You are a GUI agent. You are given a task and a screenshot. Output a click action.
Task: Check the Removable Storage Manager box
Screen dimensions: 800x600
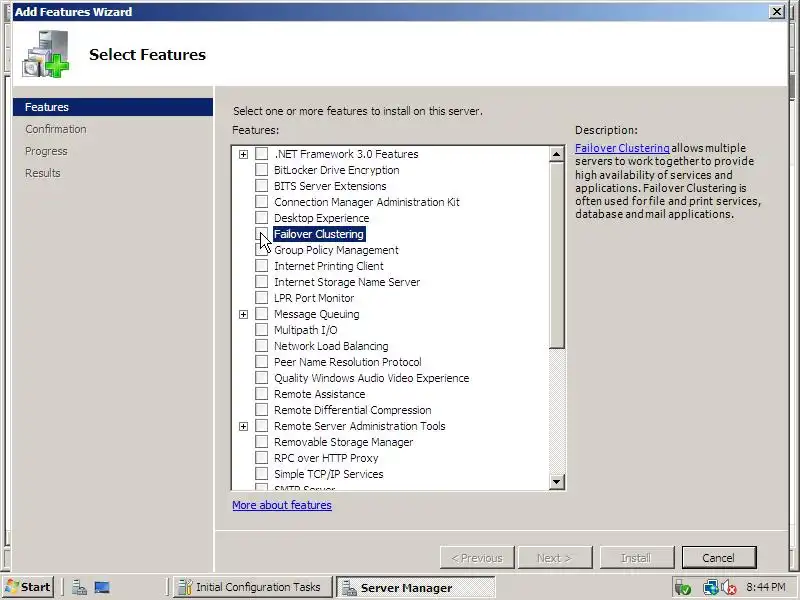[x=261, y=442]
